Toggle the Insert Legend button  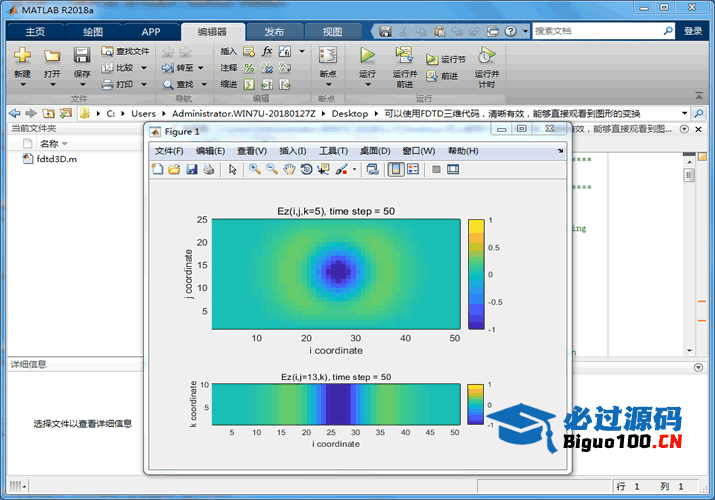pyautogui.click(x=412, y=170)
